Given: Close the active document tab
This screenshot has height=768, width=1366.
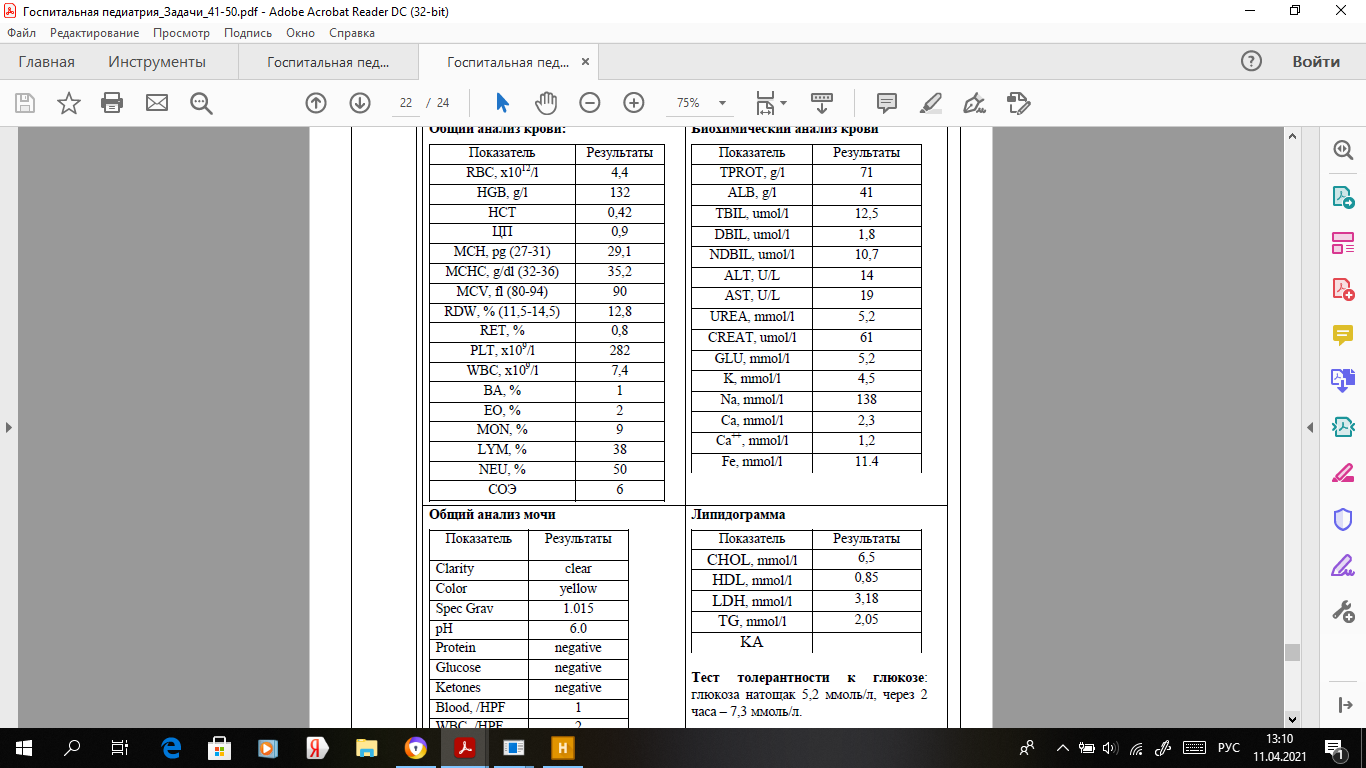Looking at the screenshot, I should 586,62.
